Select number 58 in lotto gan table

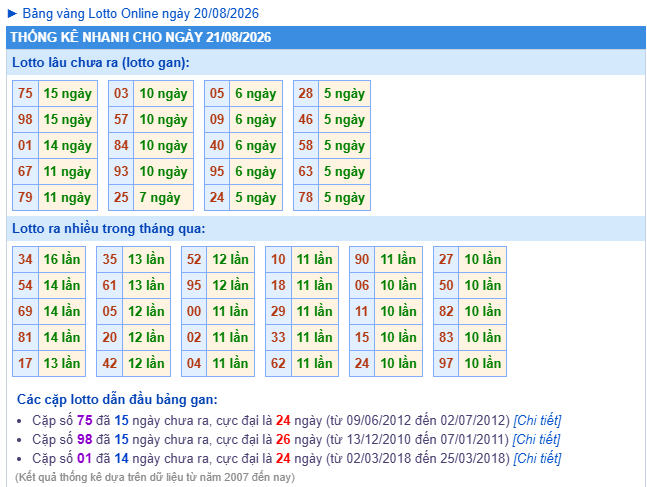point(306,145)
